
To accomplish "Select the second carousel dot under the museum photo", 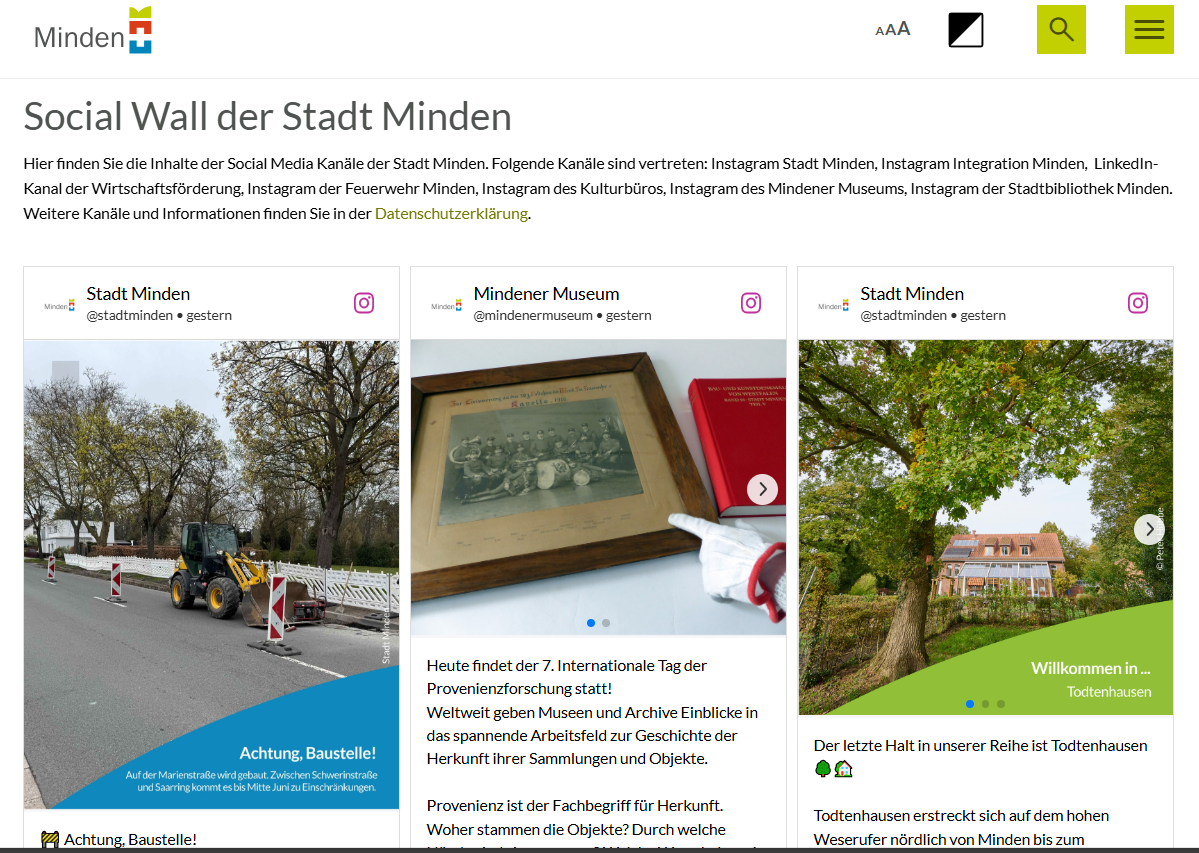I will [606, 622].
